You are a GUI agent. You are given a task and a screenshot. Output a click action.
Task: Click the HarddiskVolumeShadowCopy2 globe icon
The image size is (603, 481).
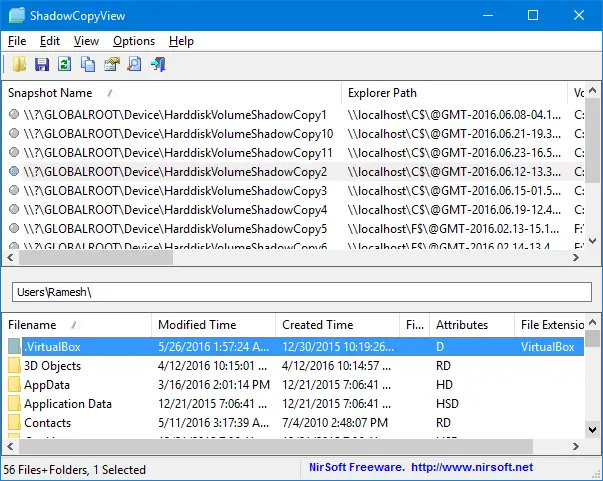[x=14, y=171]
